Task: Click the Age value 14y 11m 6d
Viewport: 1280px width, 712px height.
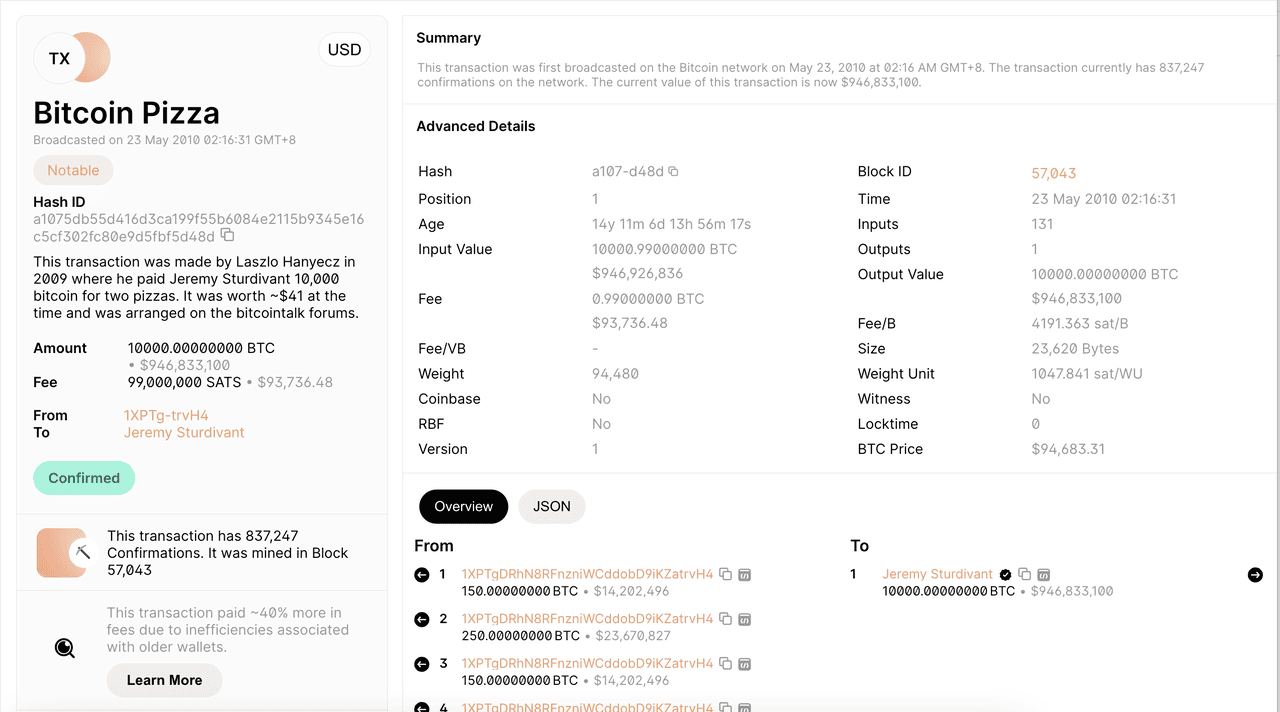Action: tap(671, 224)
